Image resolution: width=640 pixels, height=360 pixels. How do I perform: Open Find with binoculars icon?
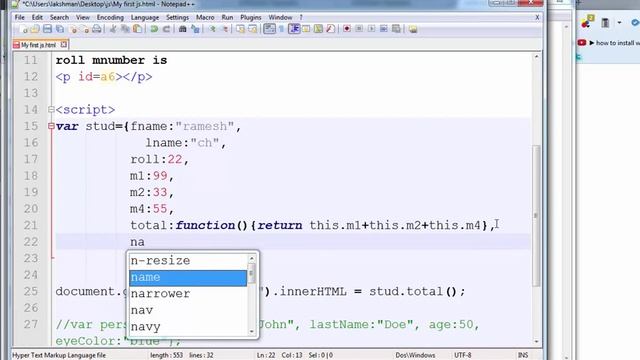pos(182,29)
